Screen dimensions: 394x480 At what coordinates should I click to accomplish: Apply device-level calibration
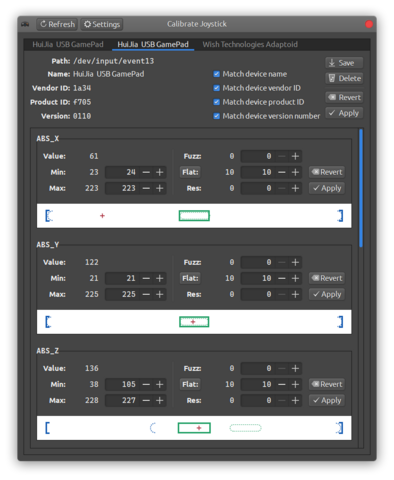point(344,113)
